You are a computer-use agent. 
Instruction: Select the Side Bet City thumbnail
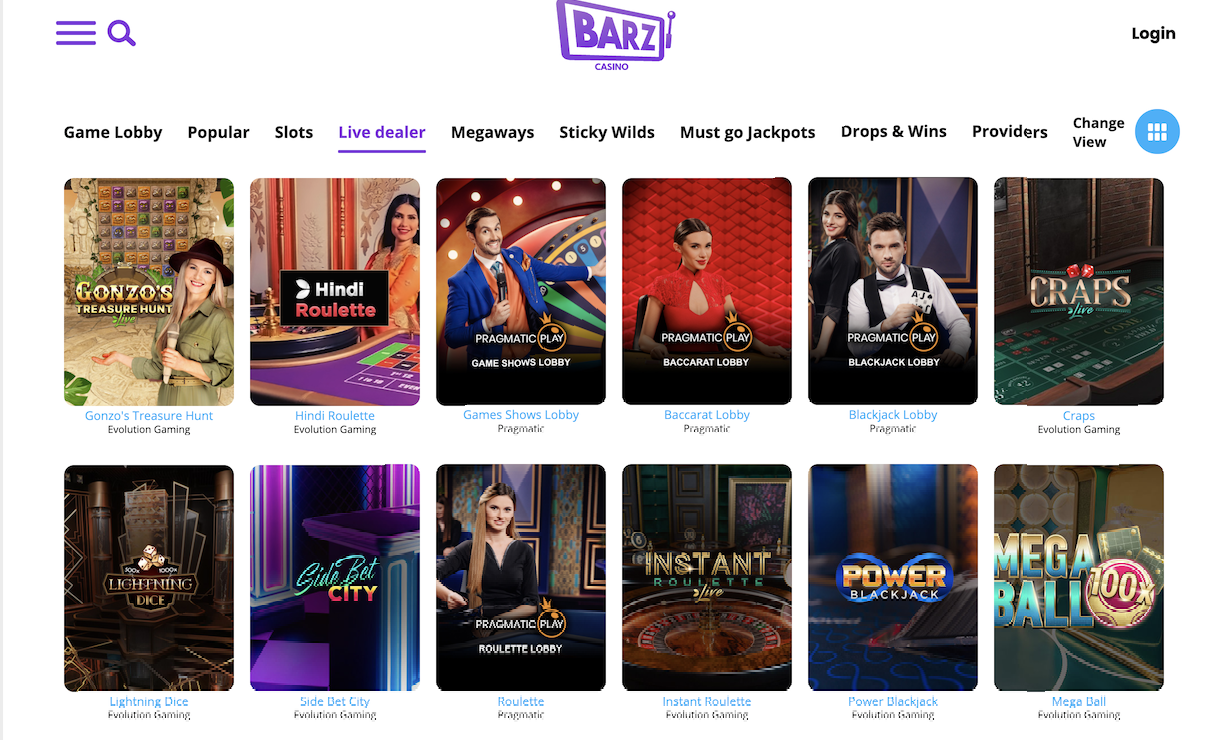pos(335,577)
